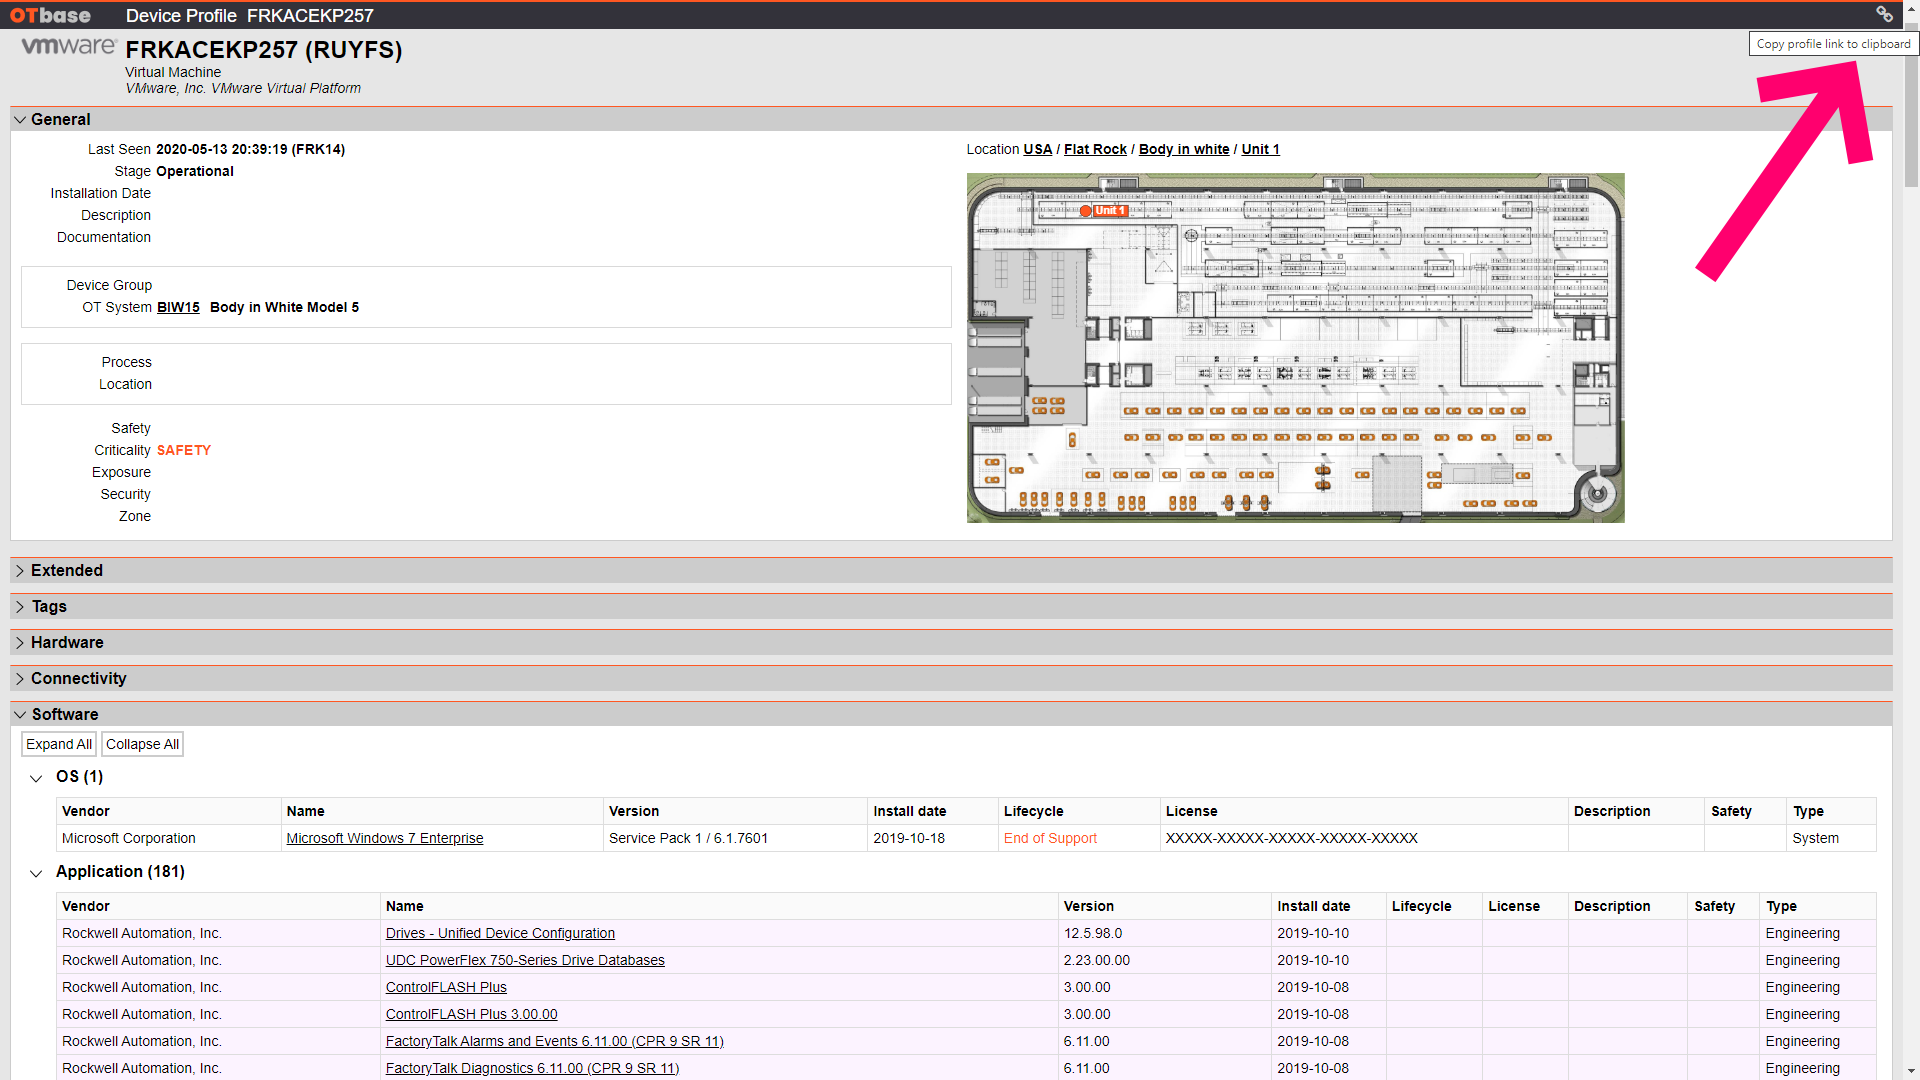This screenshot has width=1920, height=1080.
Task: Click the VMware logo
Action: pos(69,46)
